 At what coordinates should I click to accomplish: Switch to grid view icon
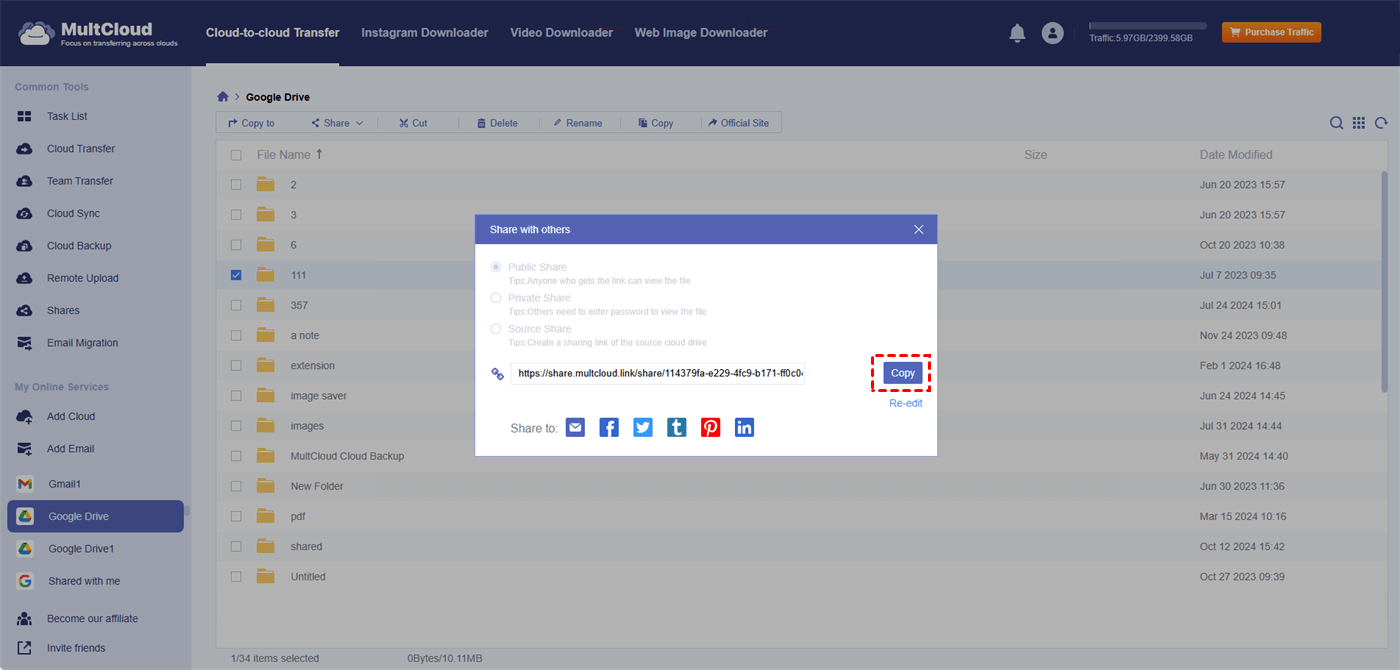click(1359, 123)
